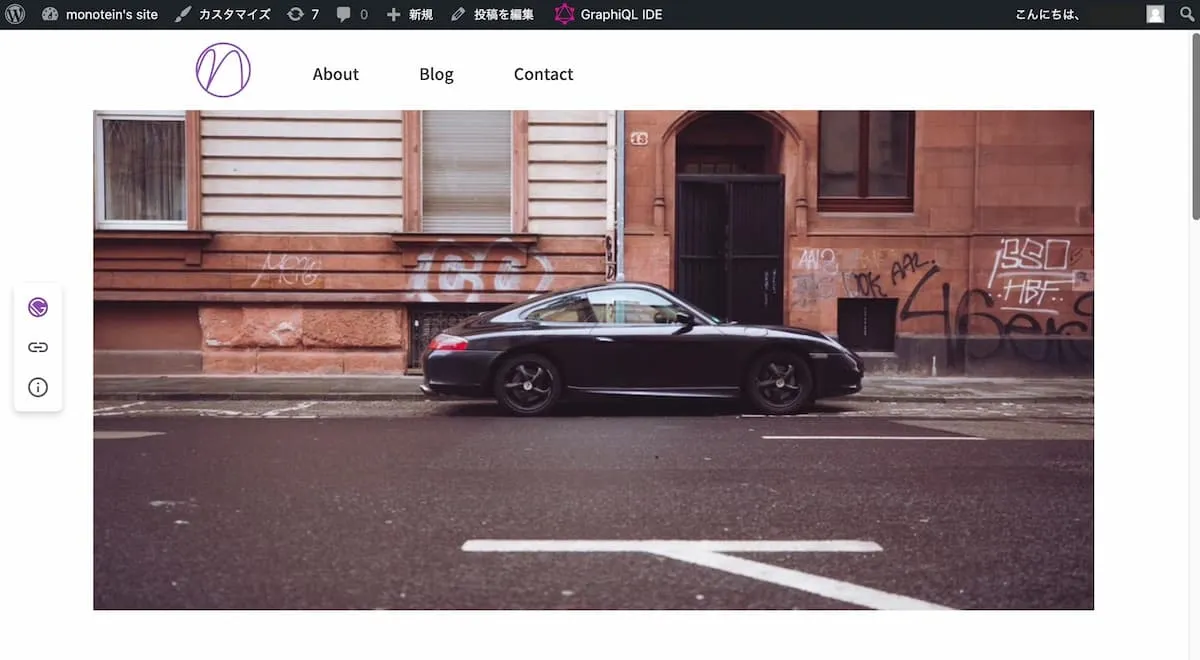Click the 新規 add new item
Image resolution: width=1200 pixels, height=660 pixels.
coord(409,14)
